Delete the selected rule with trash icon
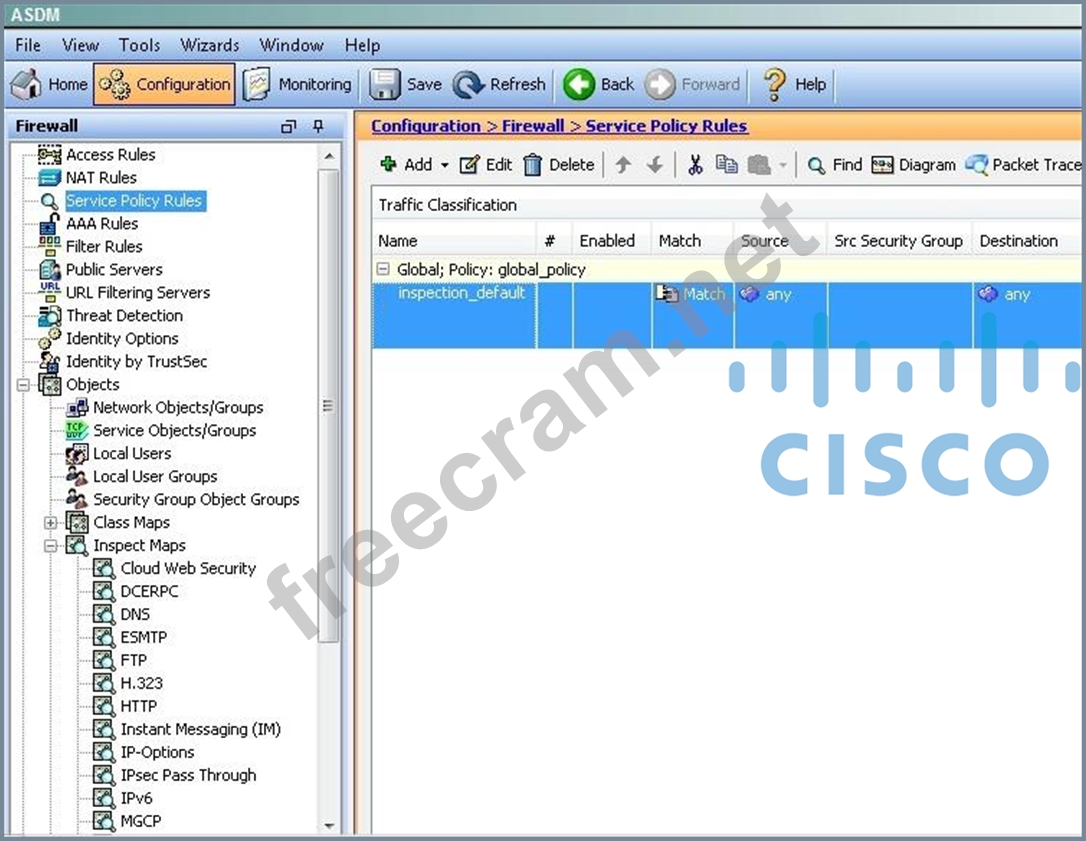 coord(533,165)
